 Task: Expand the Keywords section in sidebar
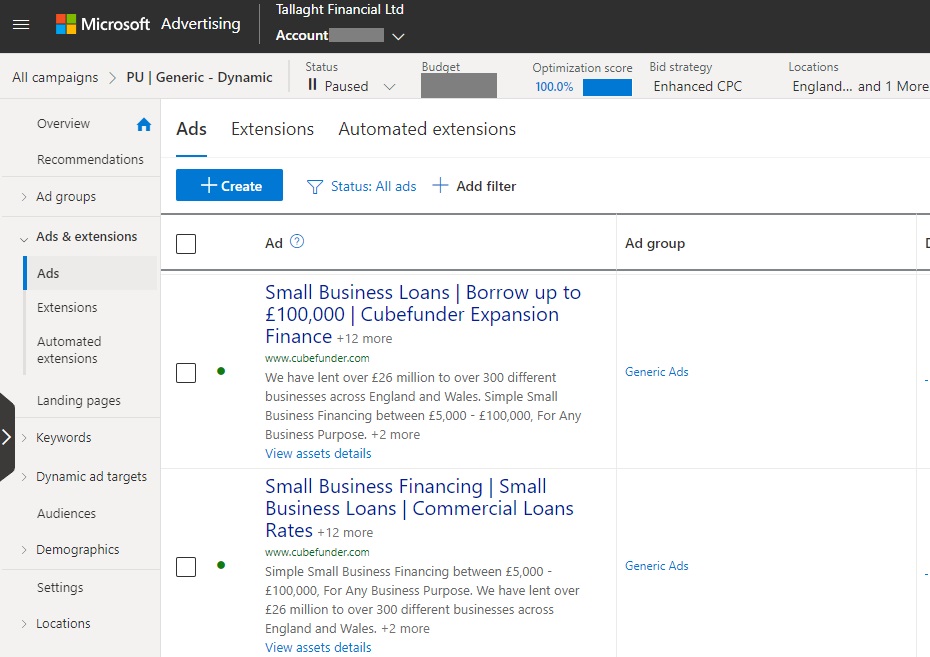point(24,438)
